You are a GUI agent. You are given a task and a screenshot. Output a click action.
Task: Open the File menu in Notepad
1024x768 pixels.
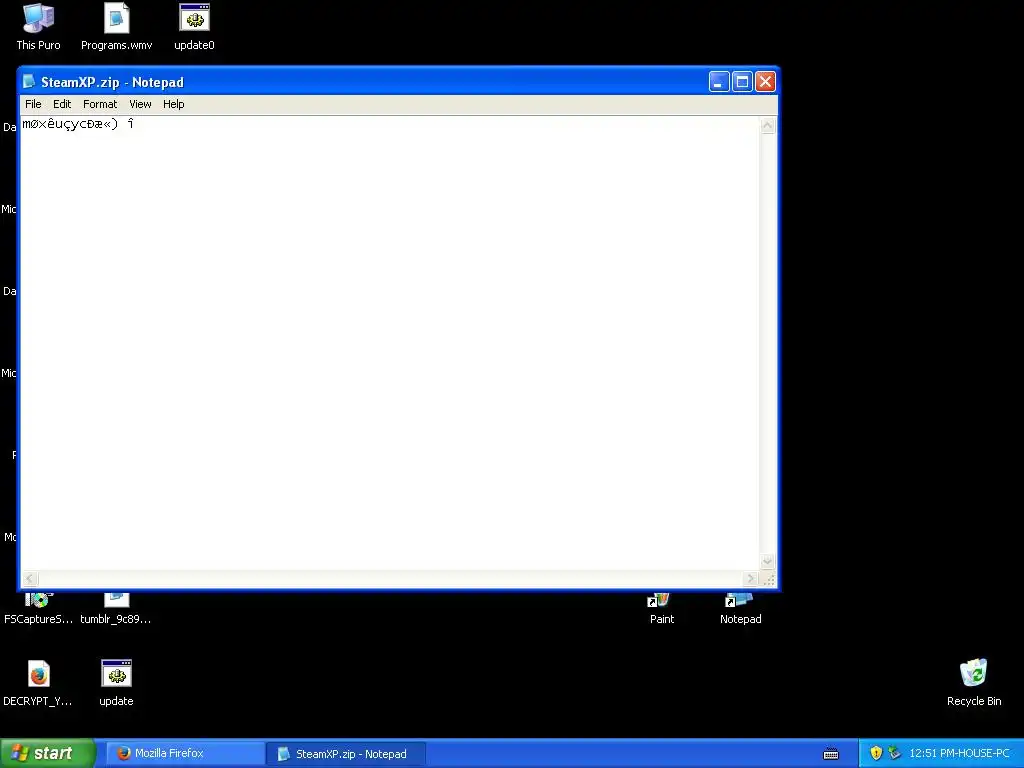click(x=33, y=104)
